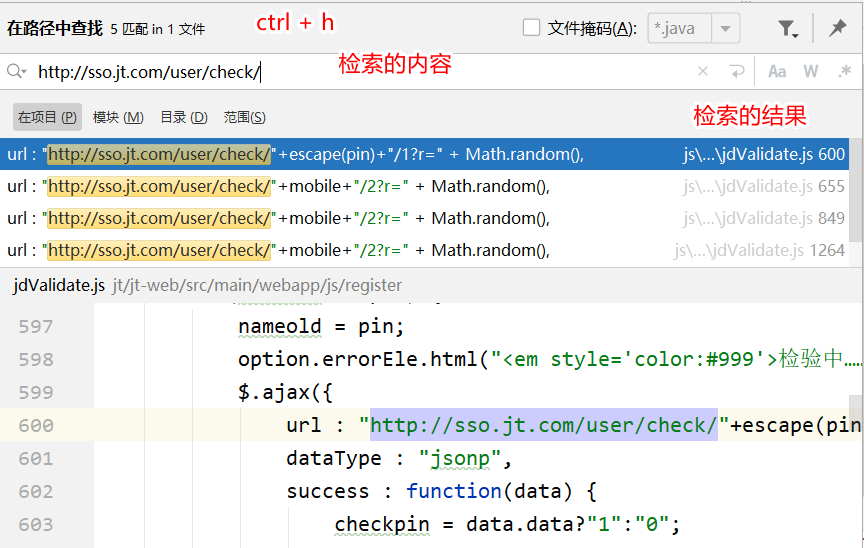This screenshot has width=864, height=548.
Task: Select the 目录 (D) scope tab
Action: (184, 117)
